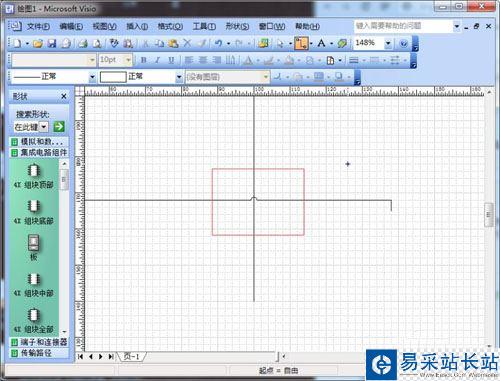500x381 pixels.
Task: Open the Undo history dropdown arrow
Action: tap(228, 43)
